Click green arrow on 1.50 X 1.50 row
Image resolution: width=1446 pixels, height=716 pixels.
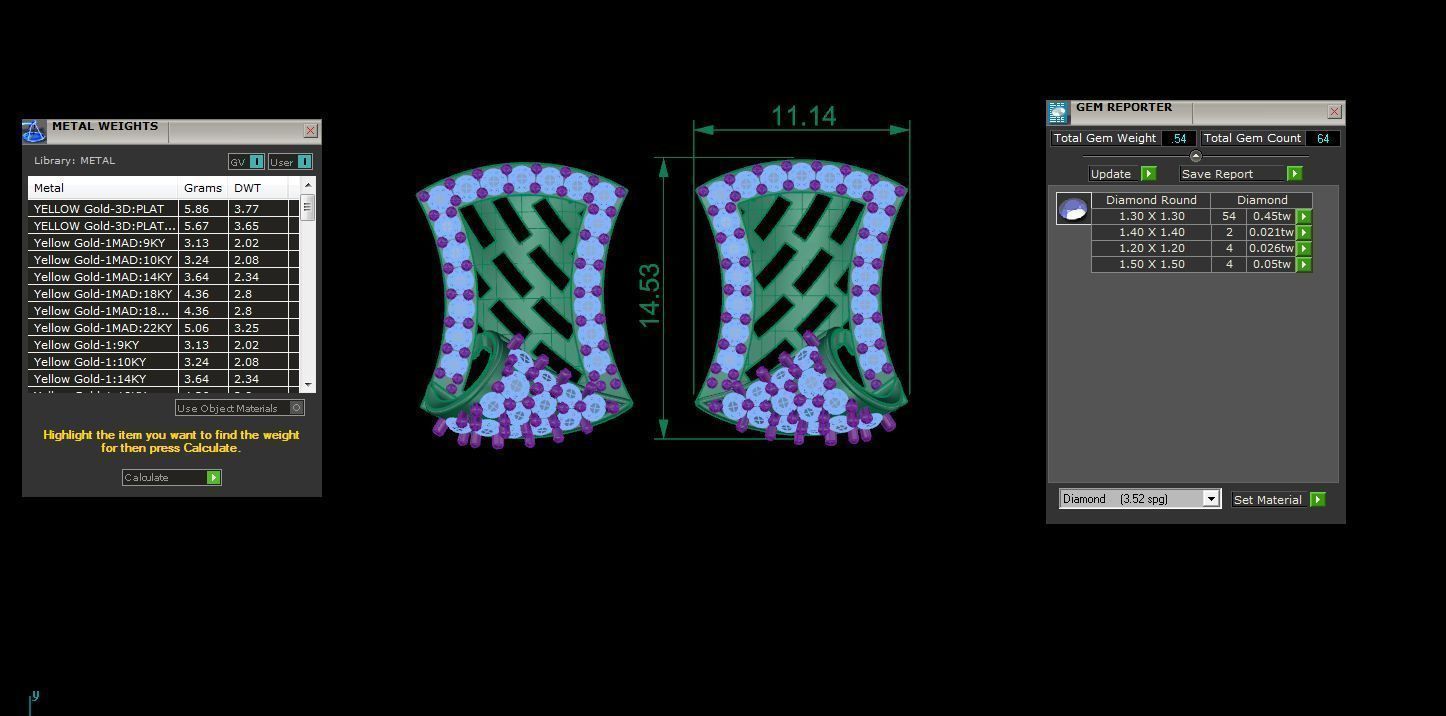1303,264
